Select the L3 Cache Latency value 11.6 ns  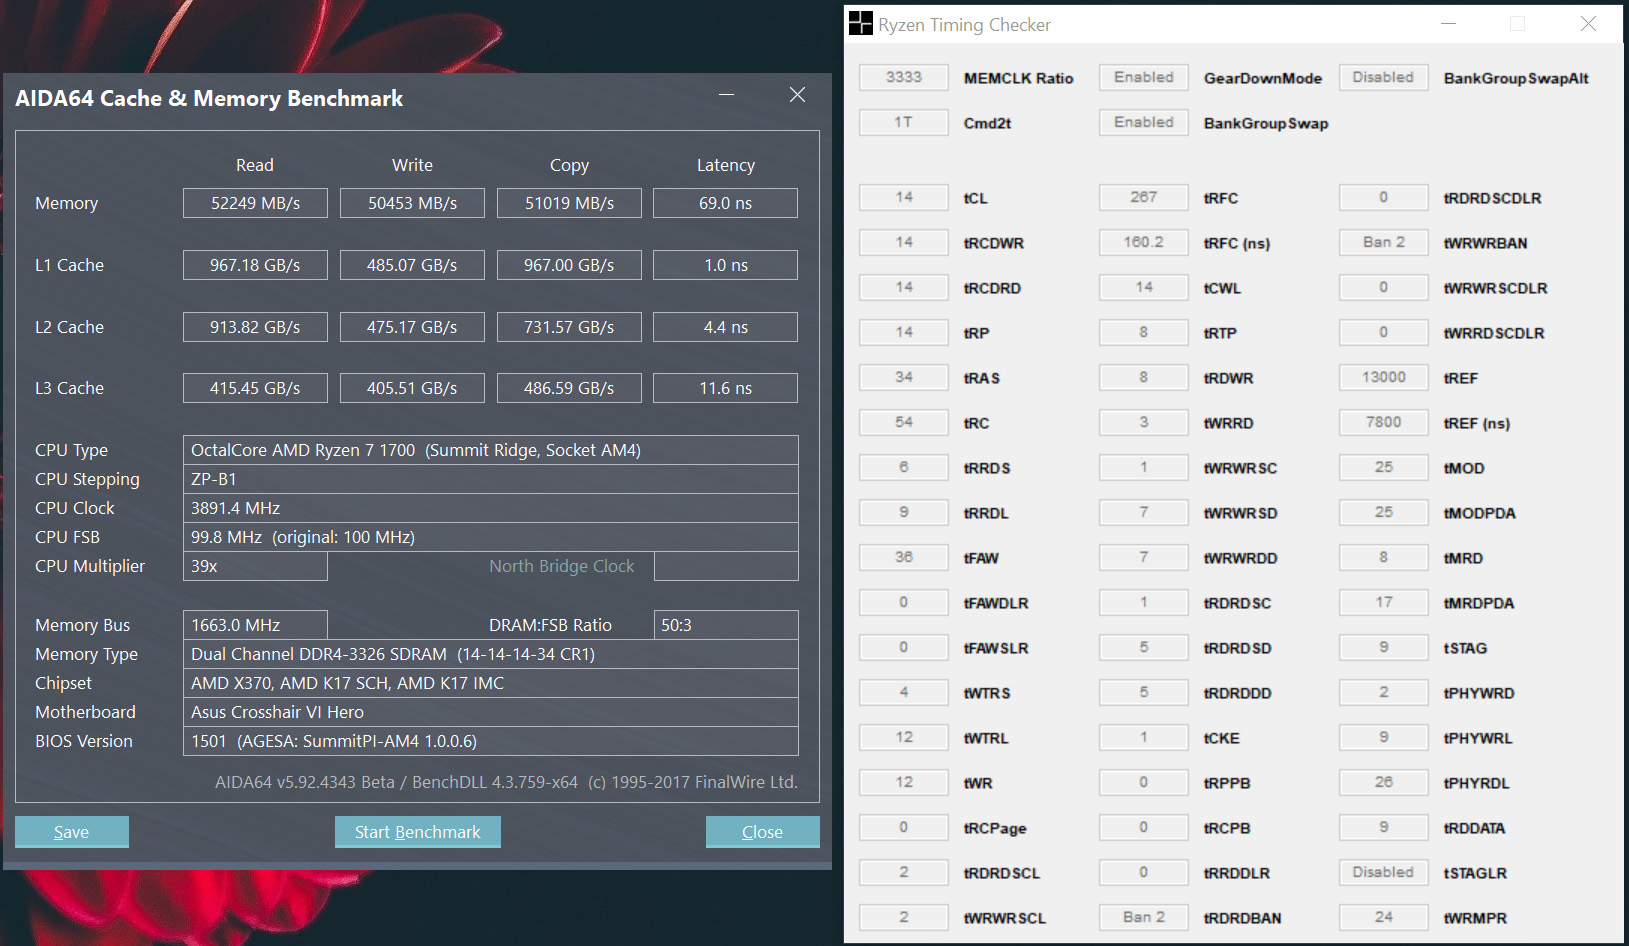pyautogui.click(x=725, y=388)
